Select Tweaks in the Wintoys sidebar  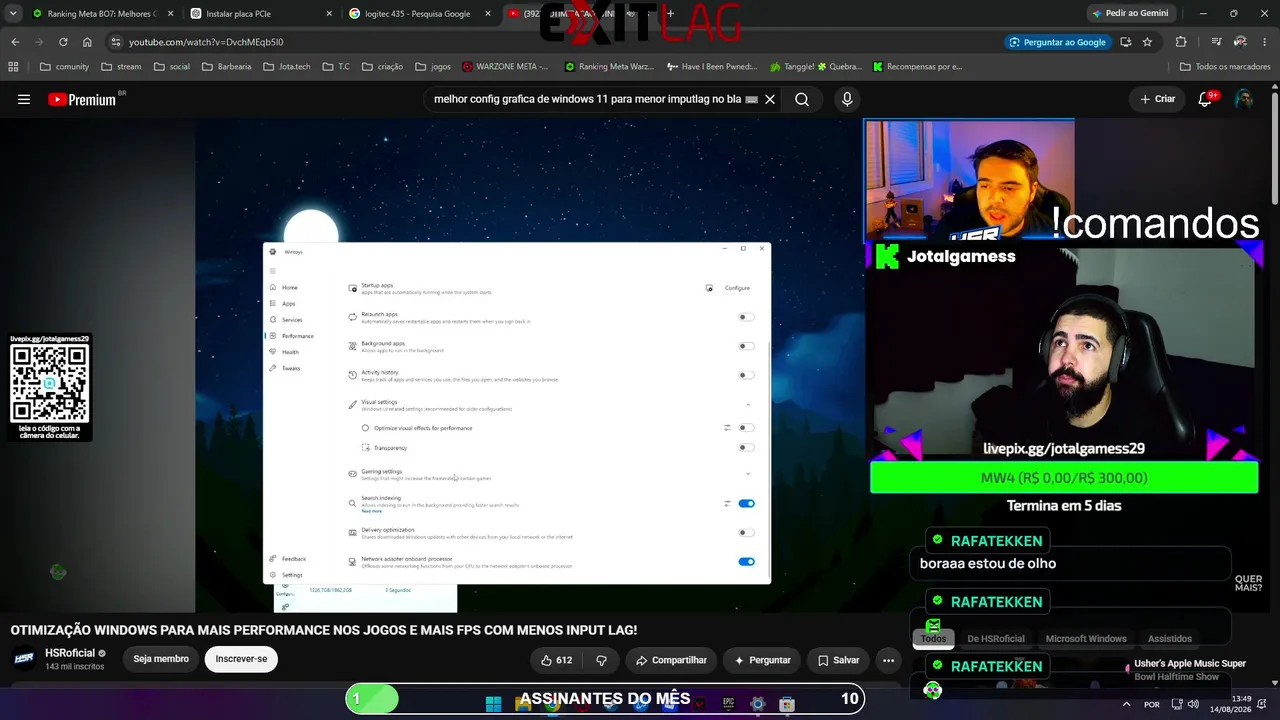[285, 368]
